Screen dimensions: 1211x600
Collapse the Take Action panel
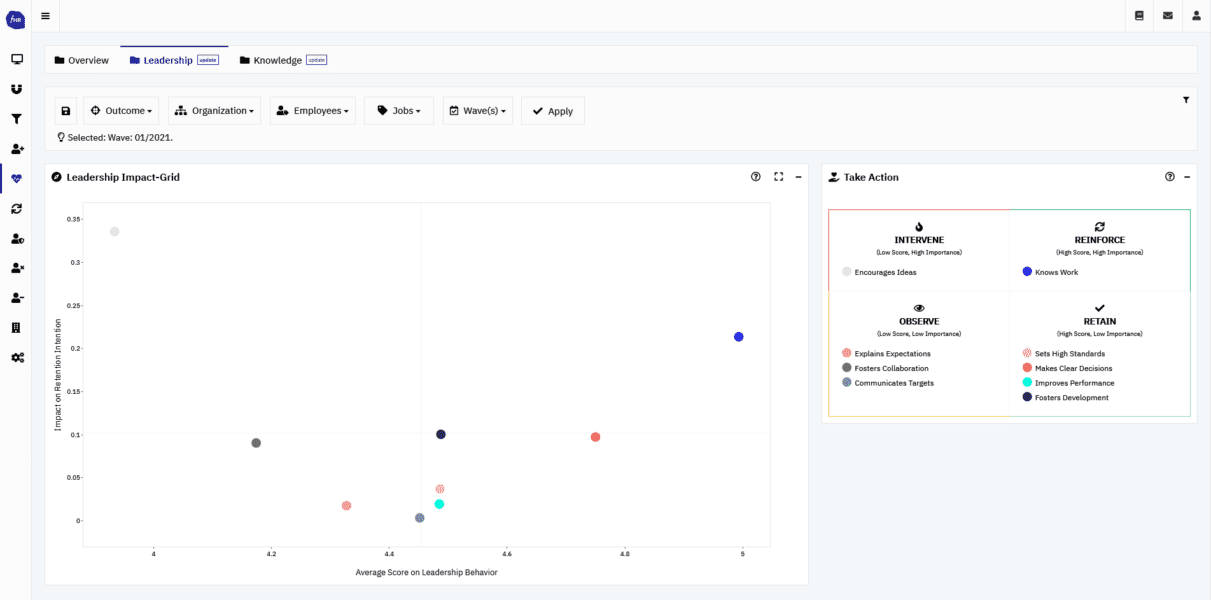pyautogui.click(x=1187, y=177)
